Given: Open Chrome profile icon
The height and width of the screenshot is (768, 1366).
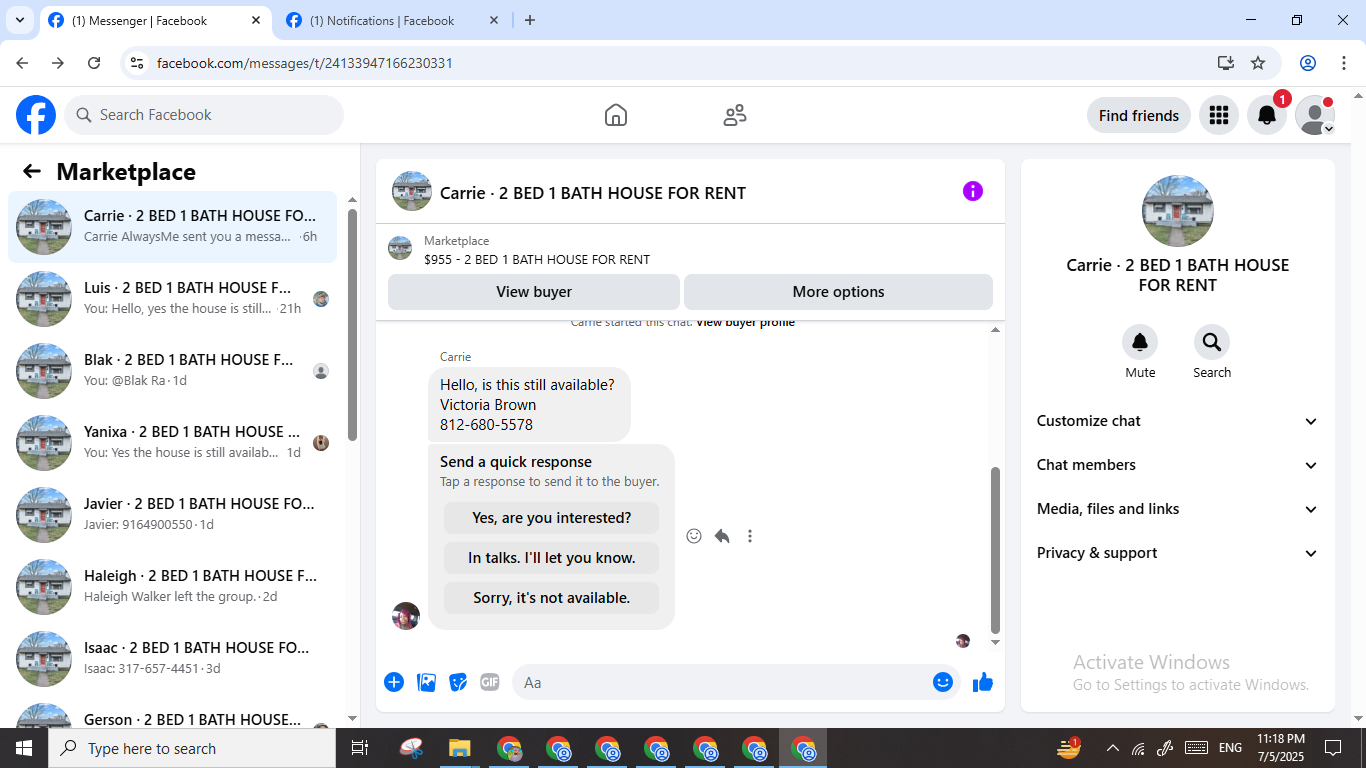Looking at the screenshot, I should click(1308, 63).
